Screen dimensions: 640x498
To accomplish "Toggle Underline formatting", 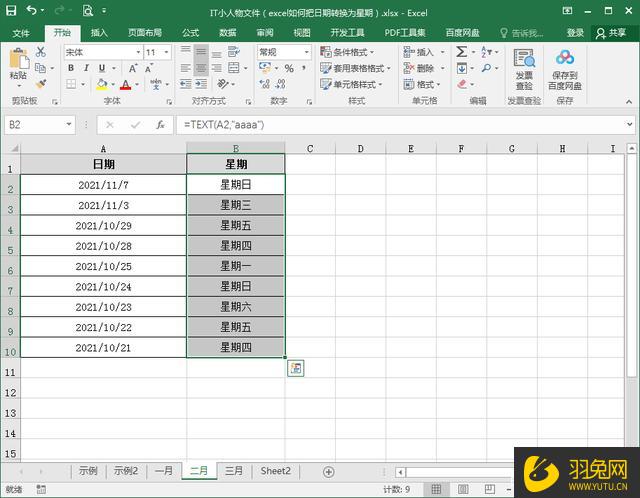I will (x=102, y=68).
